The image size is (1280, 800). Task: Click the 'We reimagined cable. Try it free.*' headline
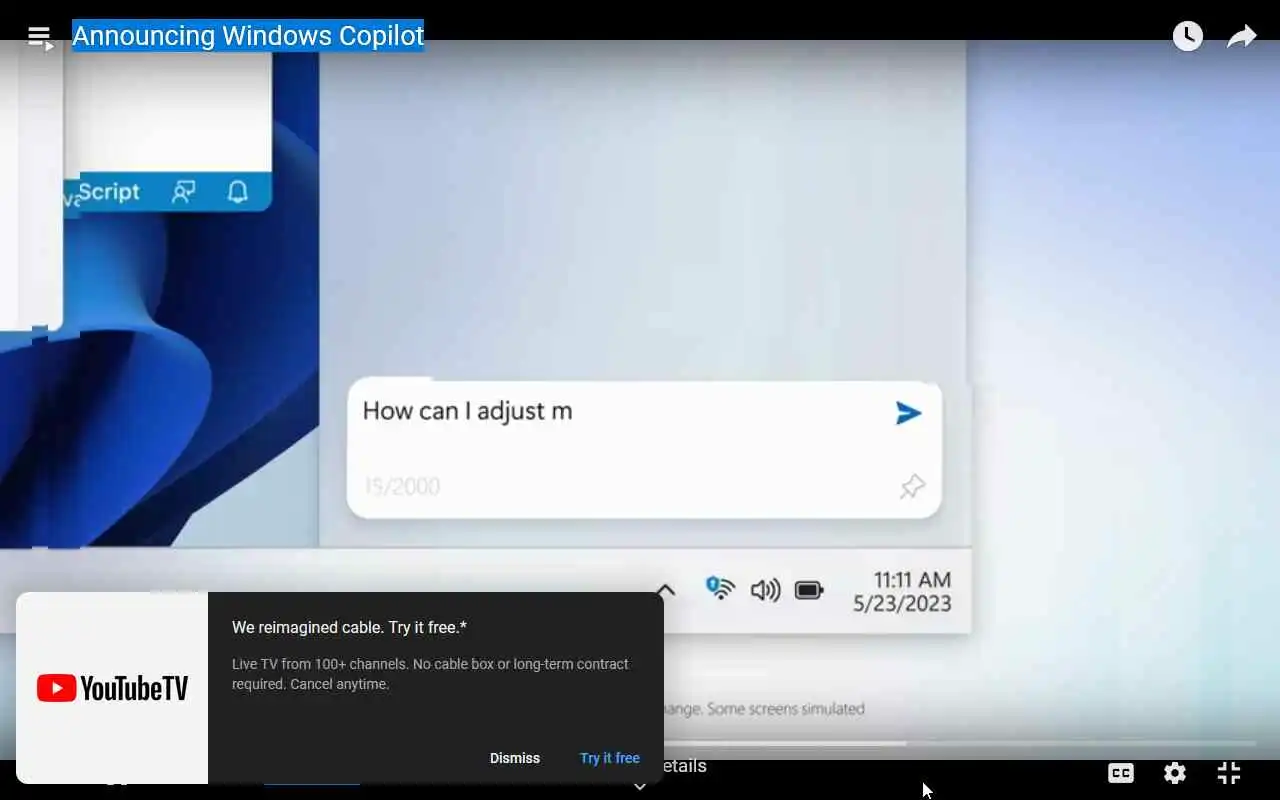[349, 627]
